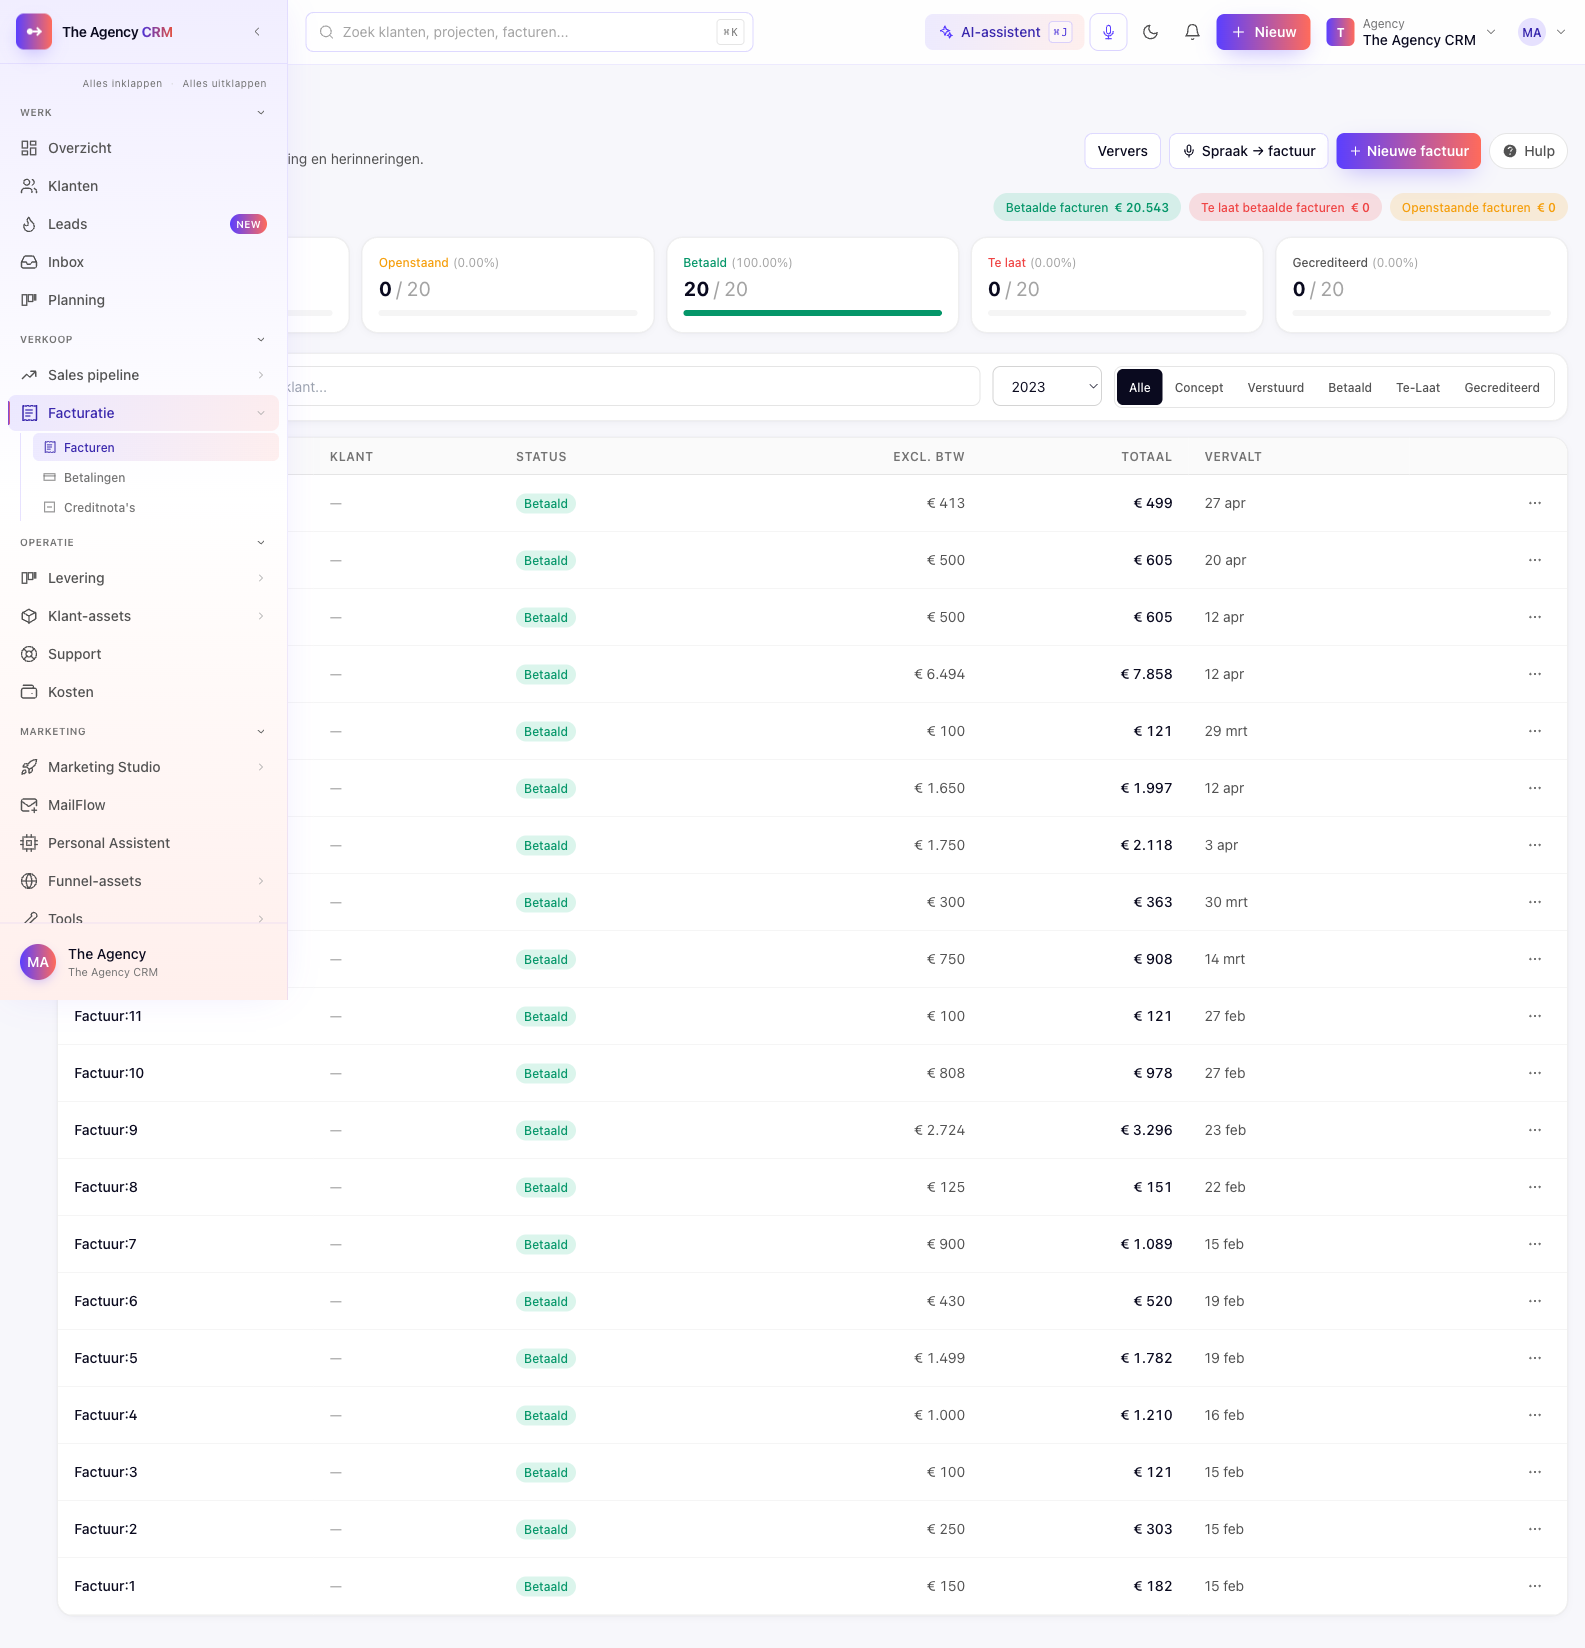Click the Openstaand progress bar
1585x1648 pixels.
[x=508, y=313]
